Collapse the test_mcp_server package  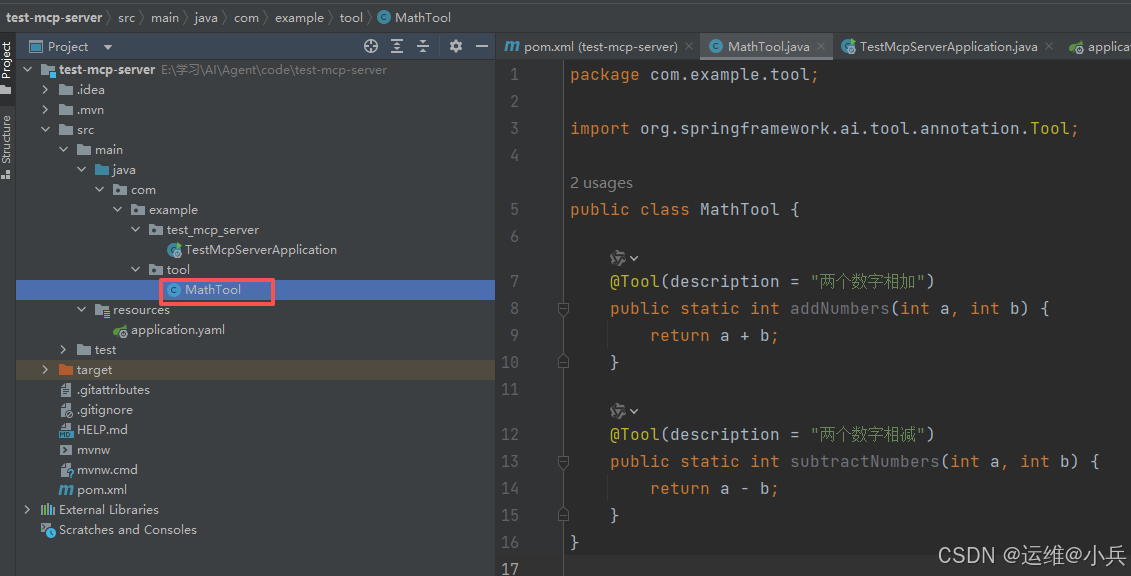pos(136,230)
